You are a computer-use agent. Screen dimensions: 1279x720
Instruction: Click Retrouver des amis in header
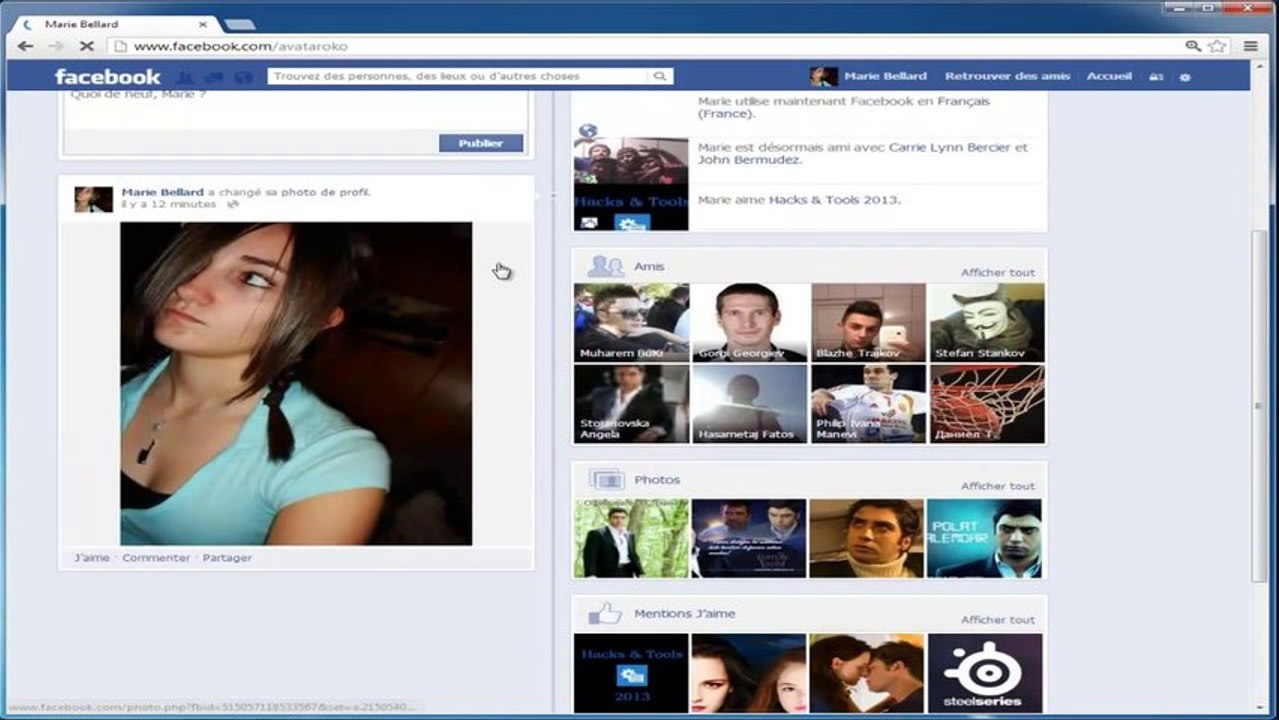tap(1007, 76)
